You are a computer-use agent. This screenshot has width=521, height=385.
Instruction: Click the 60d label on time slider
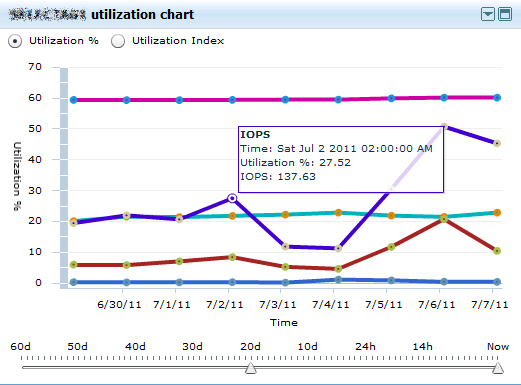point(20,347)
